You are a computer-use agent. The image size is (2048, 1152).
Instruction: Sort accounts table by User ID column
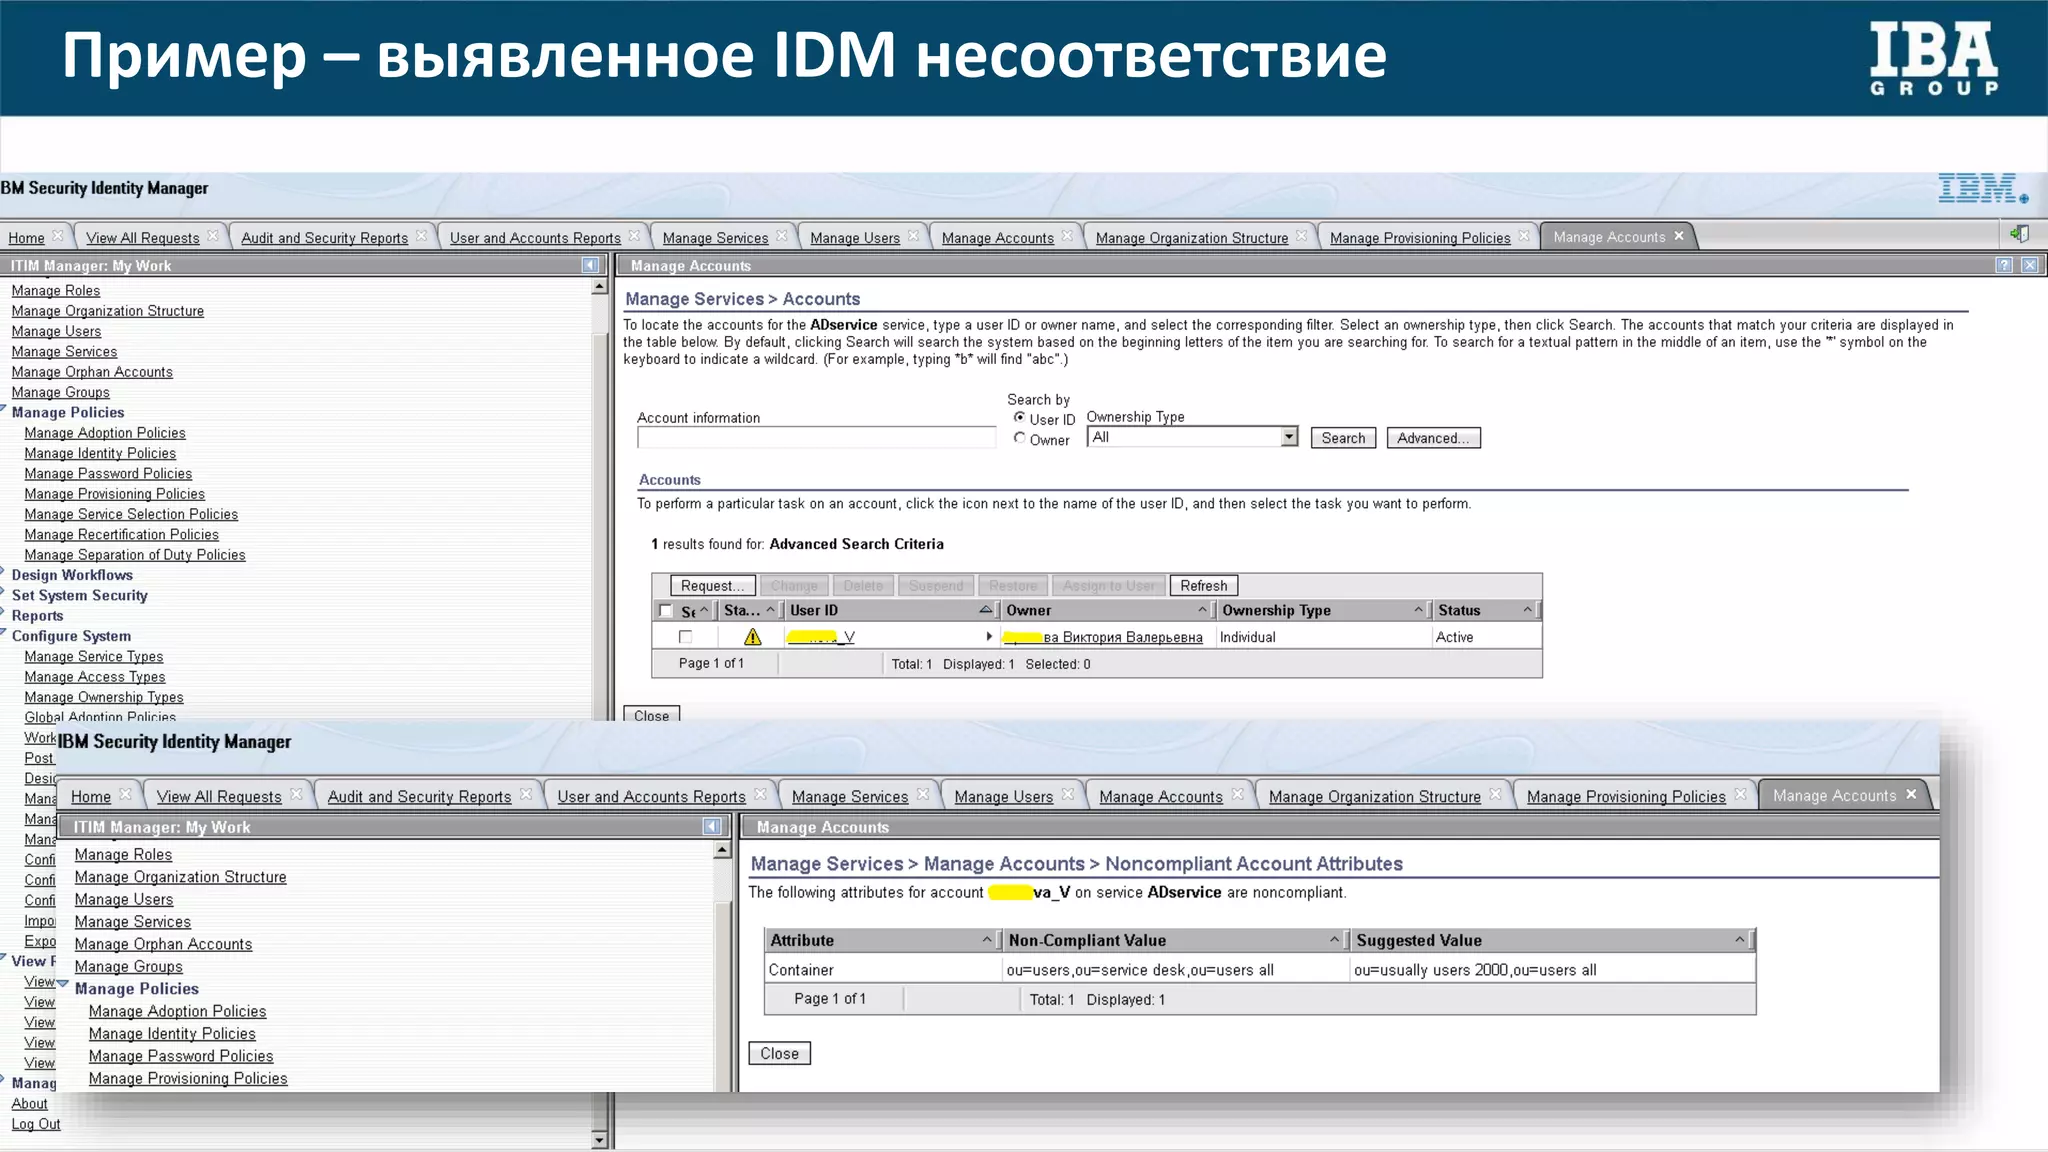click(985, 609)
